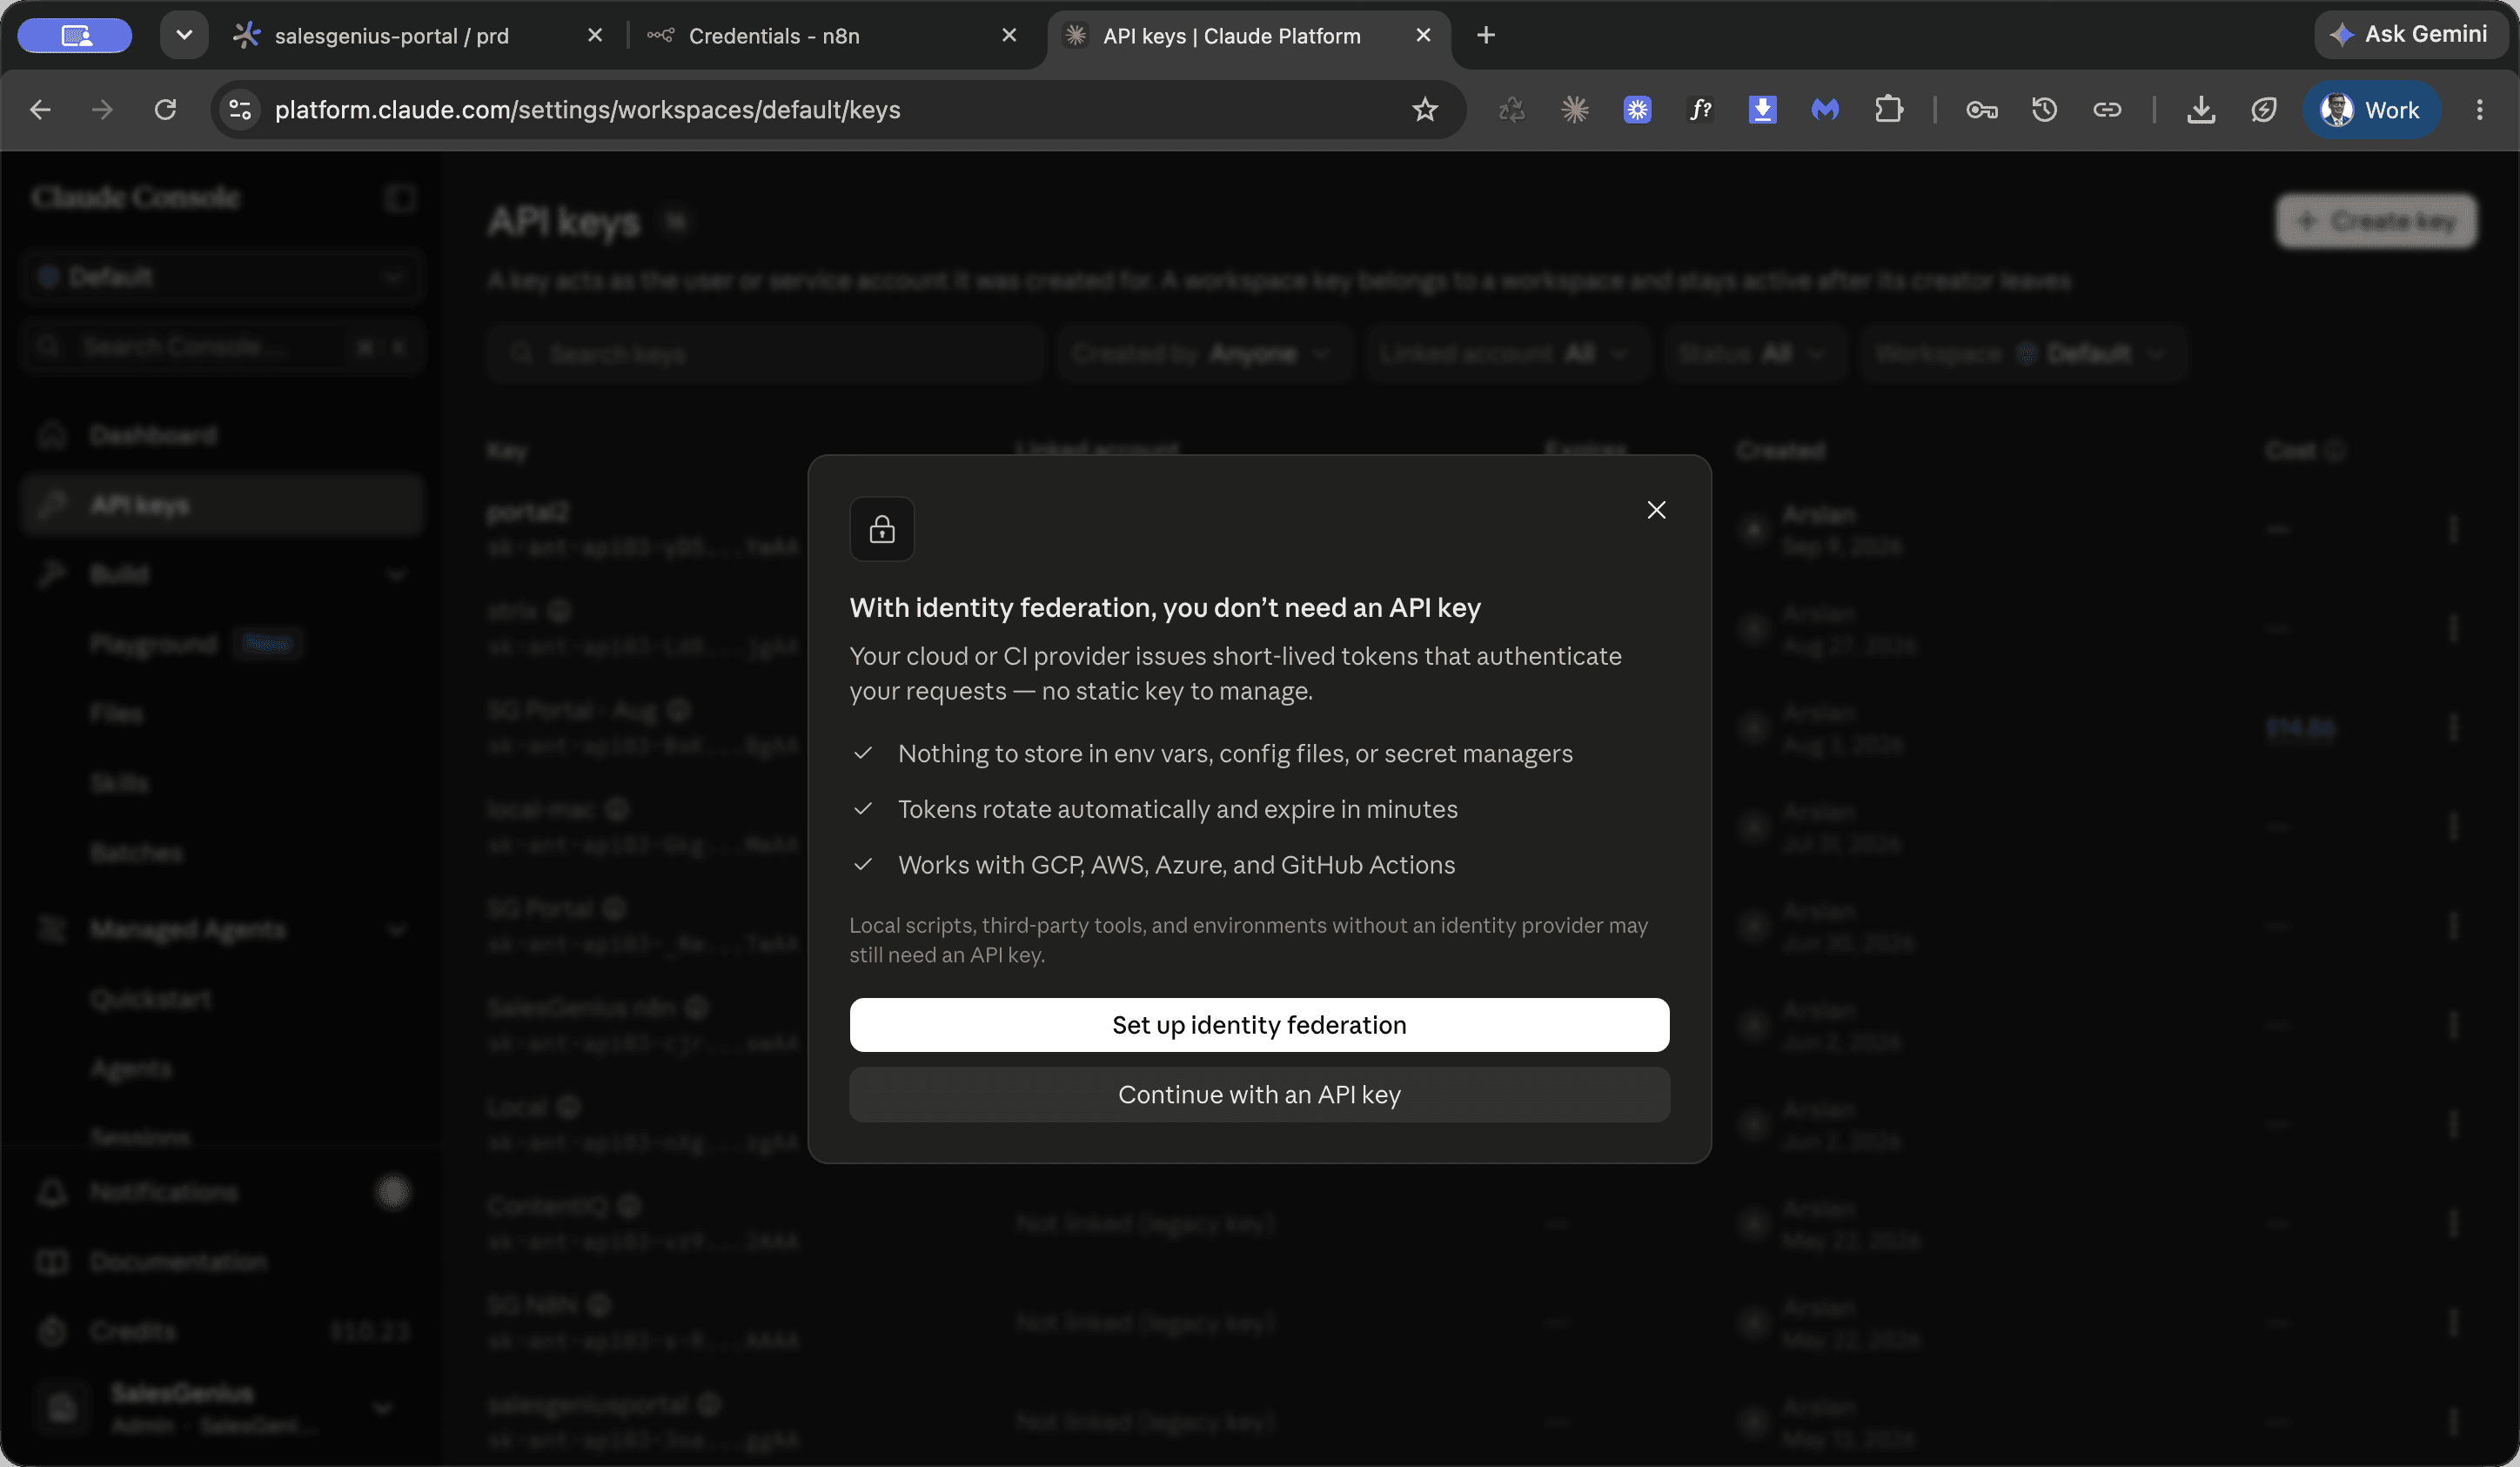The width and height of the screenshot is (2520, 1467).
Task: Click Set up identity federation
Action: point(1259,1024)
